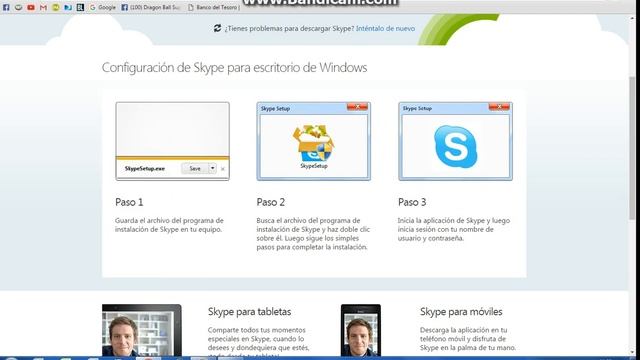Open the Banco del Tesoro bookmark
The image size is (640, 360).
(x=214, y=7)
